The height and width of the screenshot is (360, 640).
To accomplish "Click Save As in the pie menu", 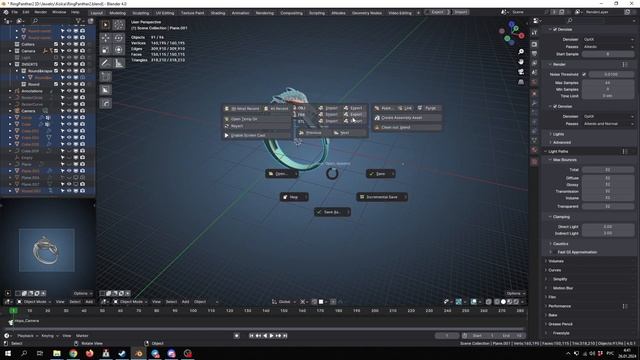I will tap(332, 212).
